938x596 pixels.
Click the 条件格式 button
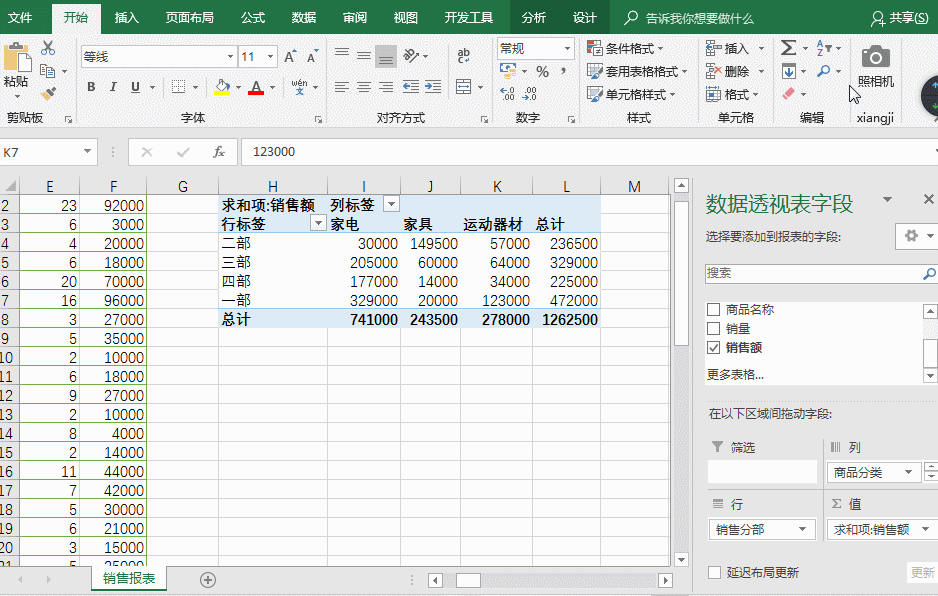[631, 48]
